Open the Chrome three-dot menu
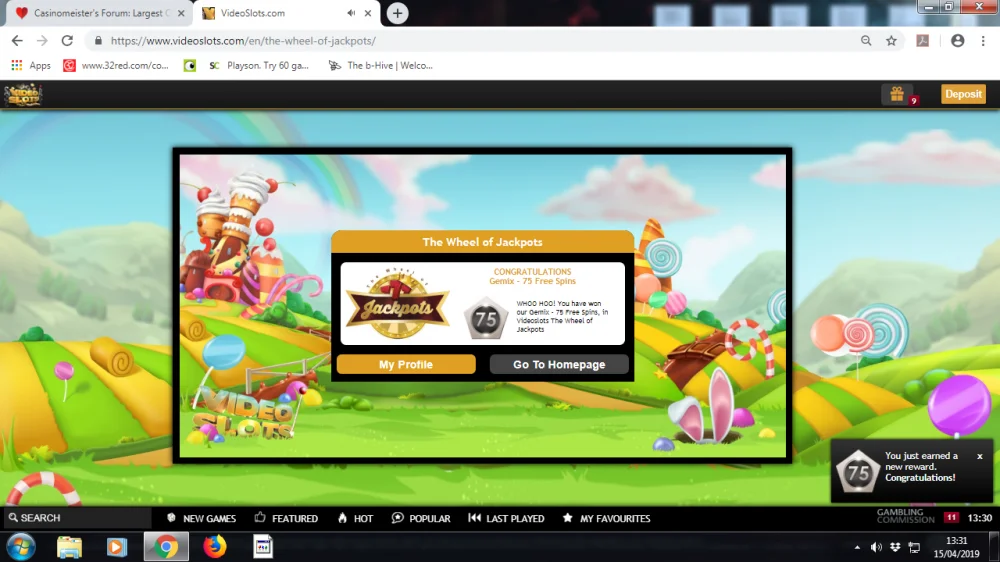Viewport: 1000px width, 562px height. (x=983, y=41)
